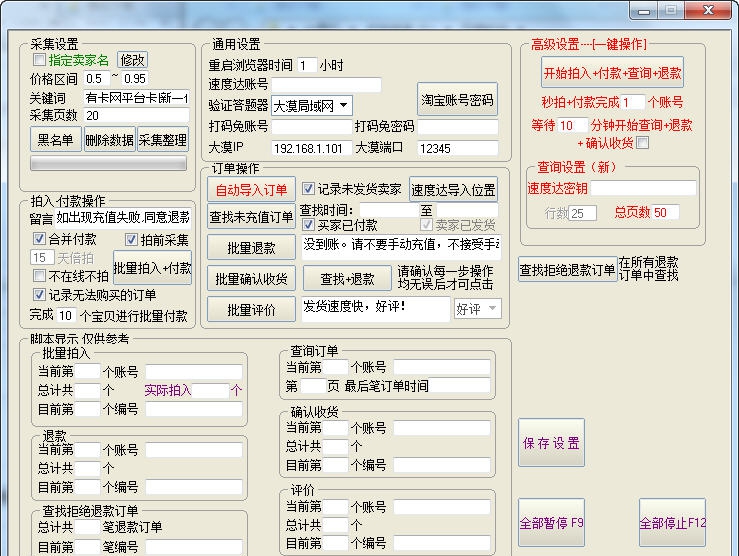This screenshot has width=739, height=556.
Task: Click the 保存设置 button
Action: click(x=551, y=443)
